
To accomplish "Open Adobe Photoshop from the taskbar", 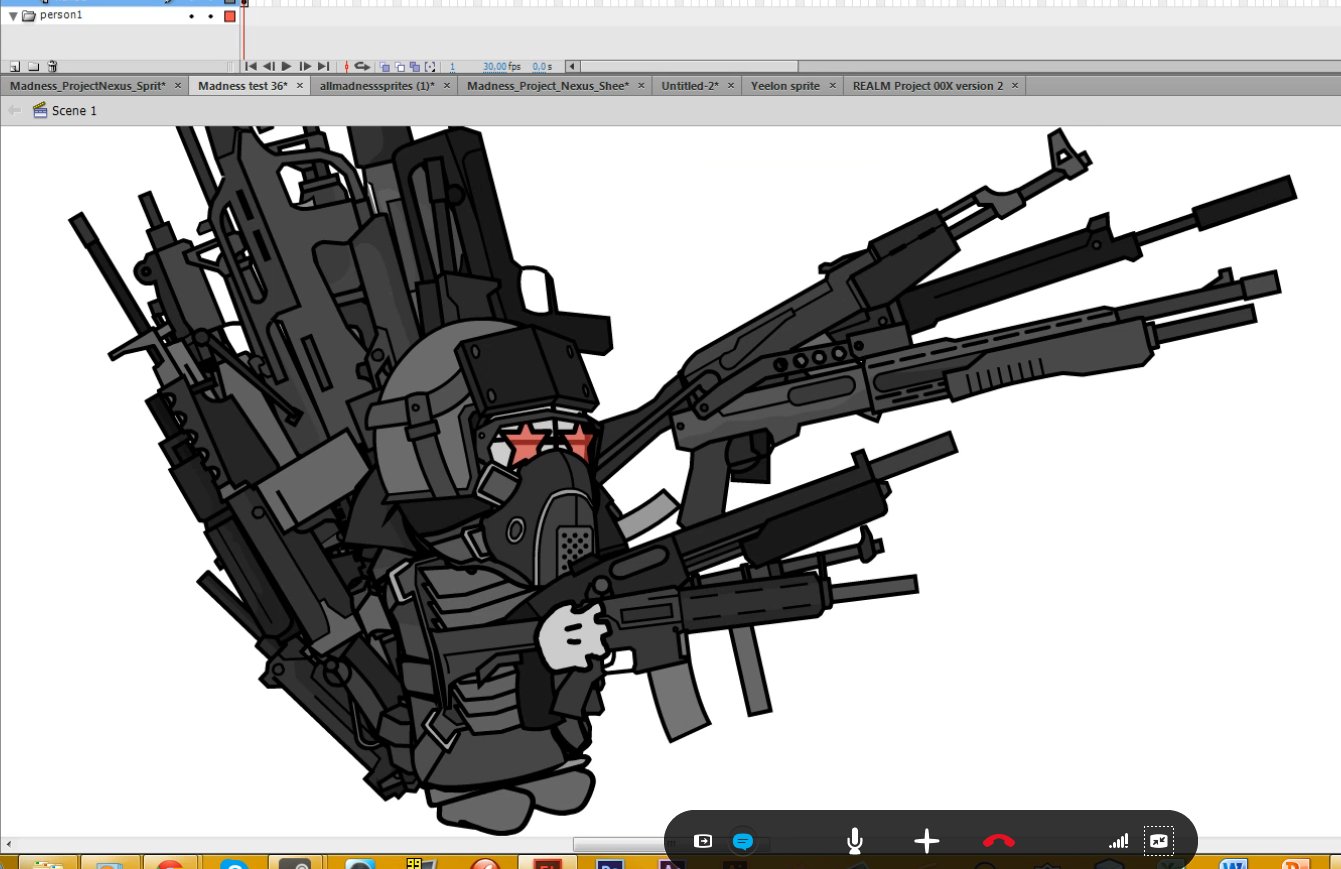I will pyautogui.click(x=609, y=864).
